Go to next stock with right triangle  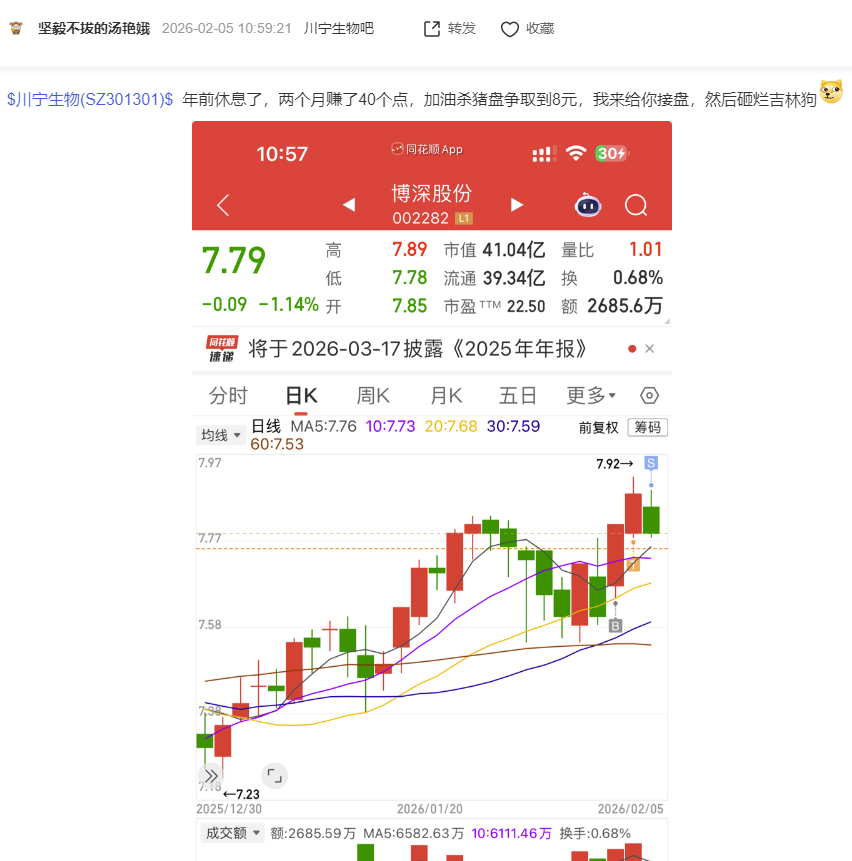(517, 205)
